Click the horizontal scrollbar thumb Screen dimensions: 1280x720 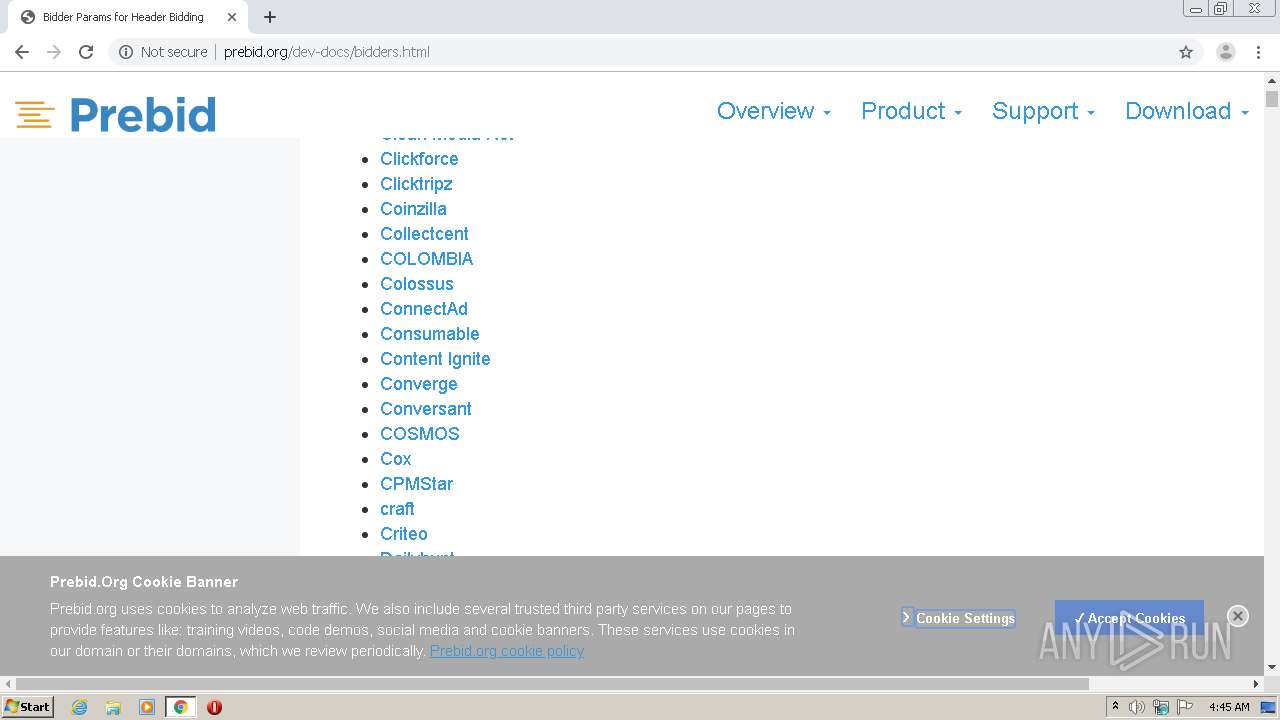click(x=552, y=684)
